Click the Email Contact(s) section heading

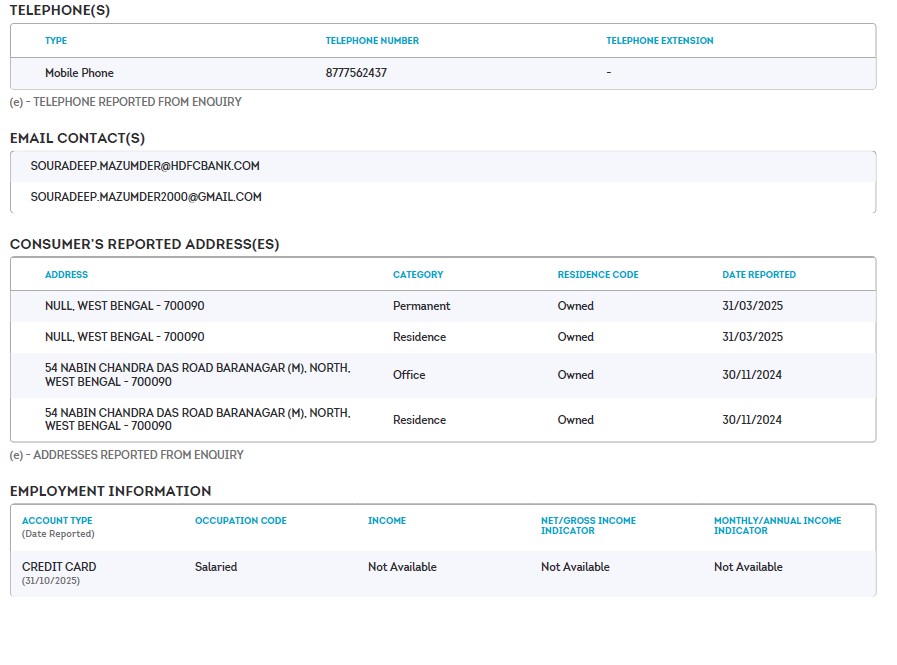click(77, 138)
